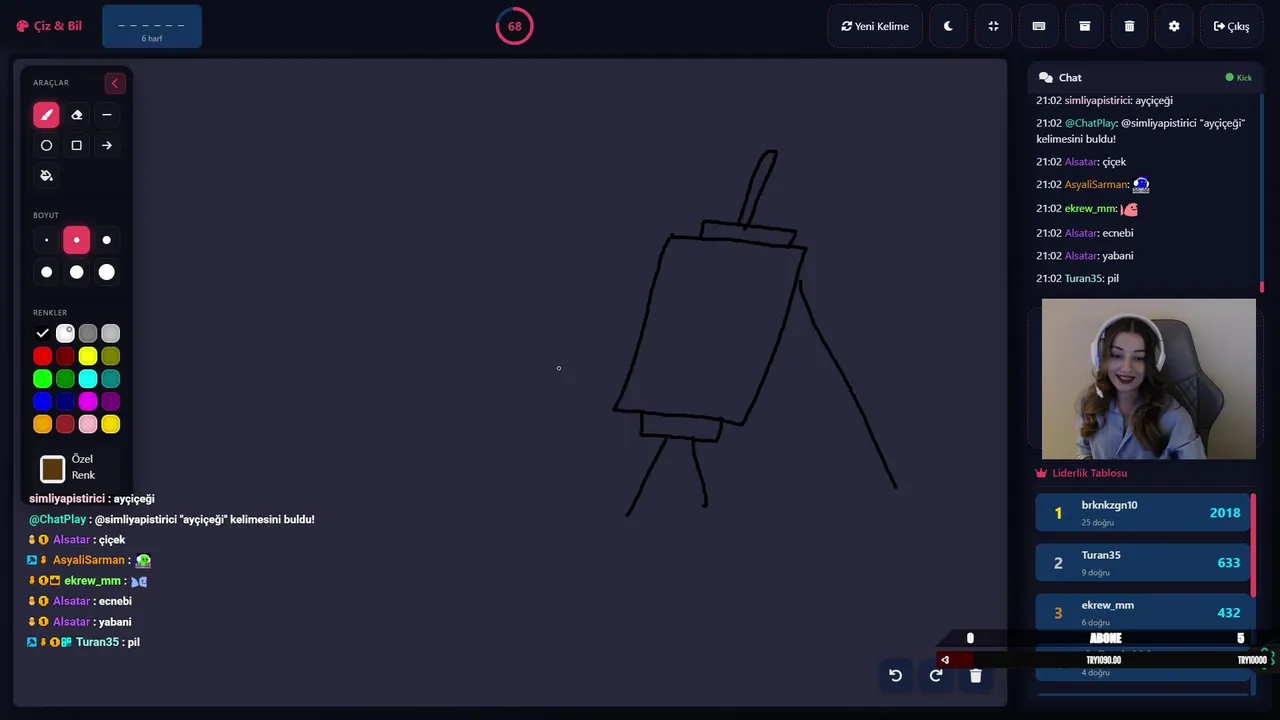The image size is (1280, 720).
Task: Pick the olive color swatch
Action: [111, 356]
